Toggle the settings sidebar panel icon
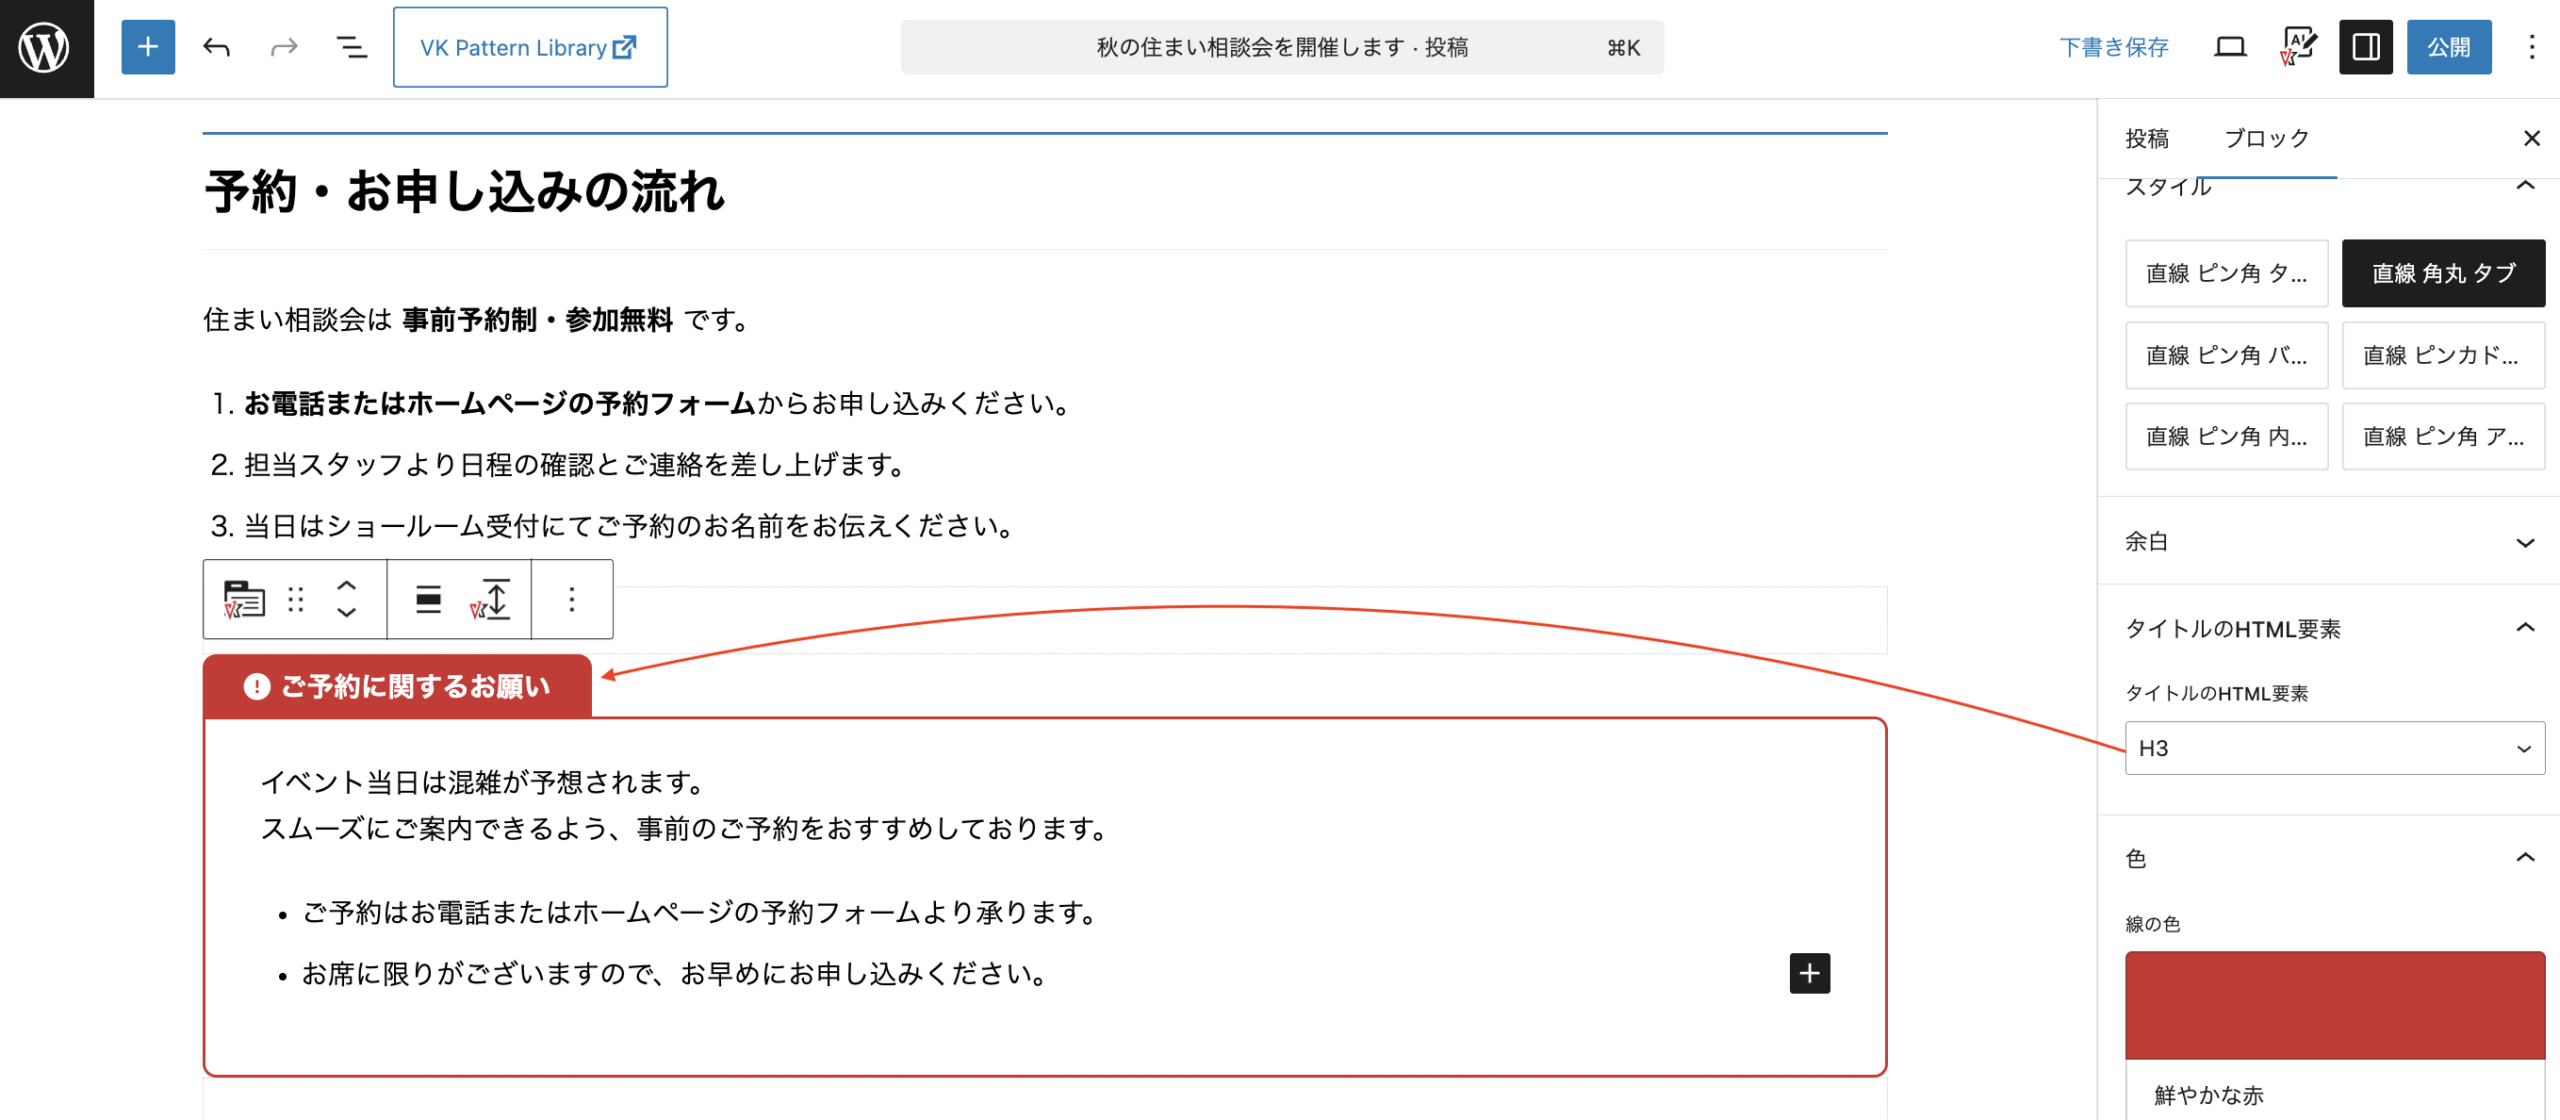Image resolution: width=2560 pixels, height=1120 pixels. click(2365, 47)
